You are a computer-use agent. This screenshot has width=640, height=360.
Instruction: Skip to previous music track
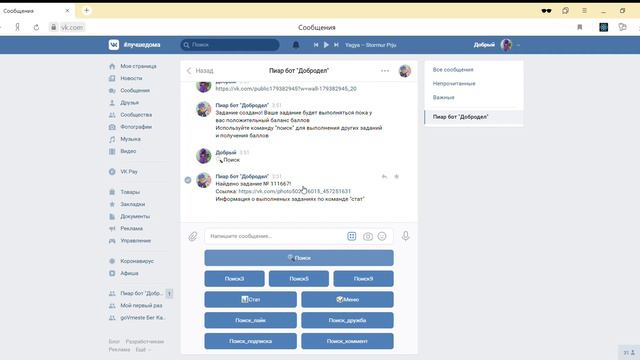click(316, 45)
